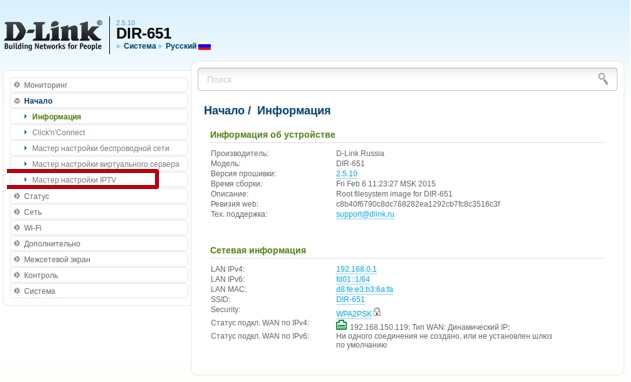Click the WAN IPv6 status message
The width and height of the screenshot is (631, 382).
click(x=444, y=341)
